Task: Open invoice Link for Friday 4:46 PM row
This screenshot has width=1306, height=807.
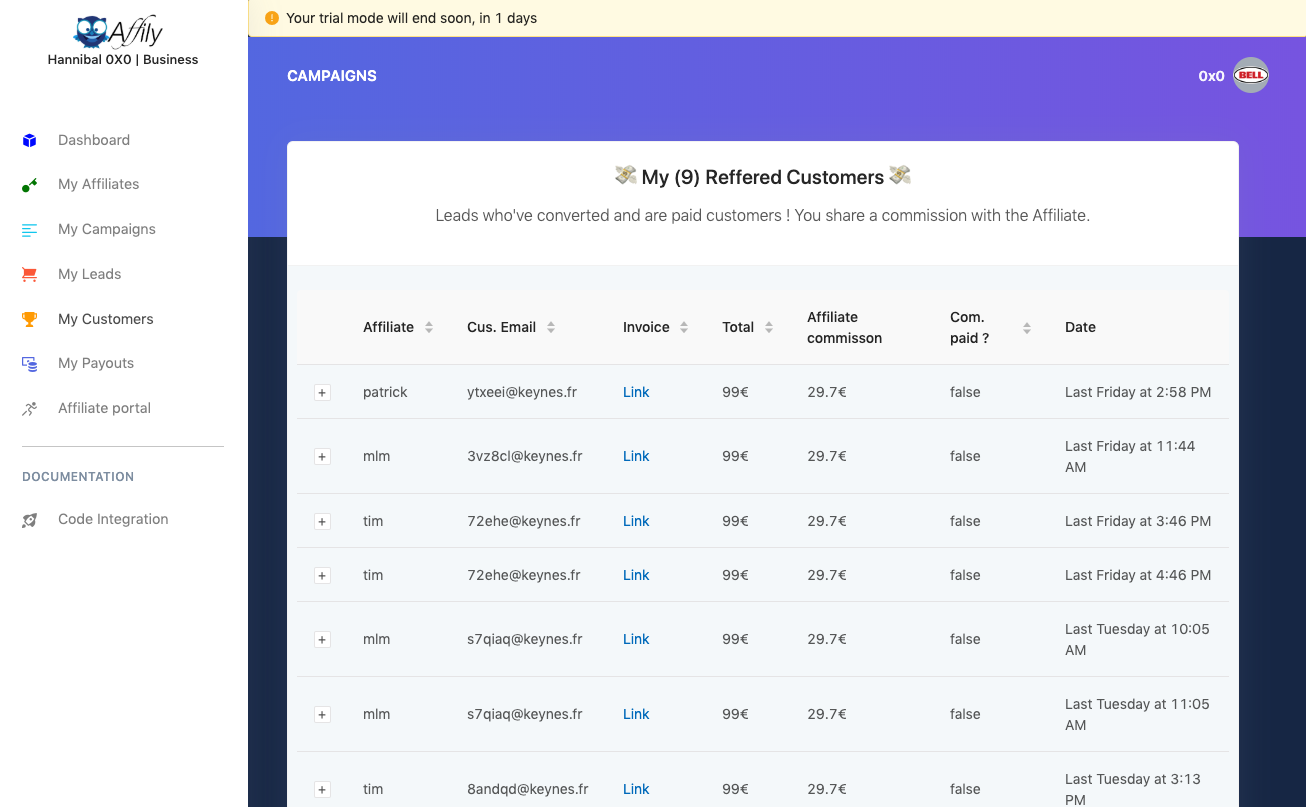Action: (636, 575)
